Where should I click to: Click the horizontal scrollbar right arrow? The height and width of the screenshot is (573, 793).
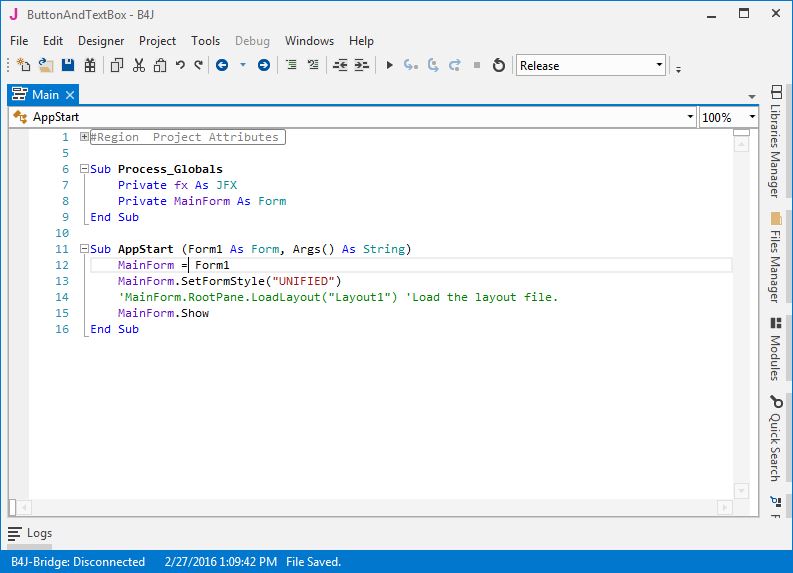point(725,507)
